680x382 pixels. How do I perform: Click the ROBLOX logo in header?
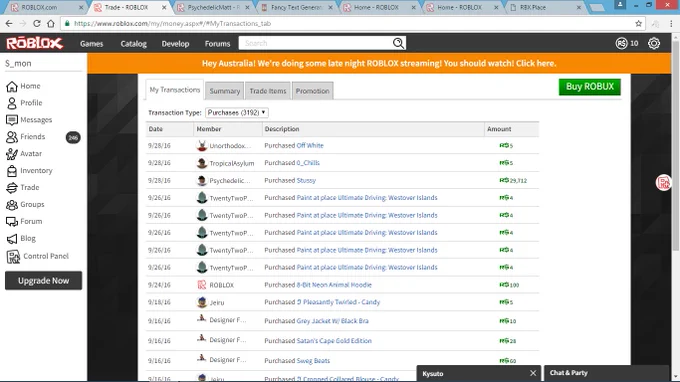coord(34,43)
